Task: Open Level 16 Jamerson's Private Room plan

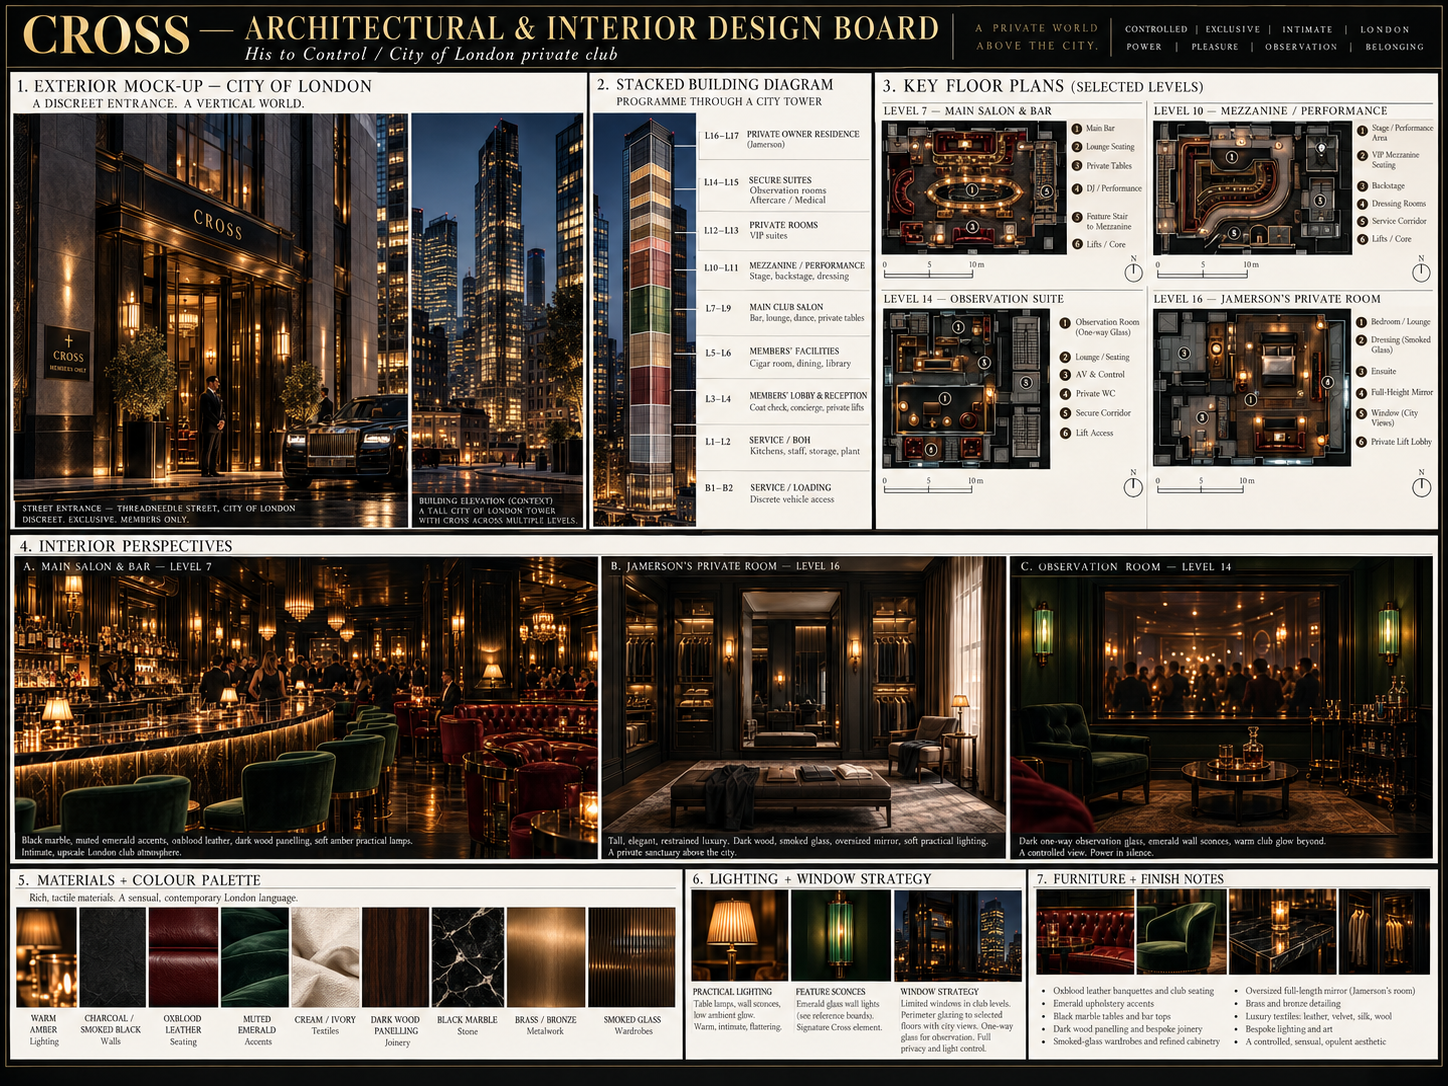Action: pyautogui.click(x=1252, y=388)
